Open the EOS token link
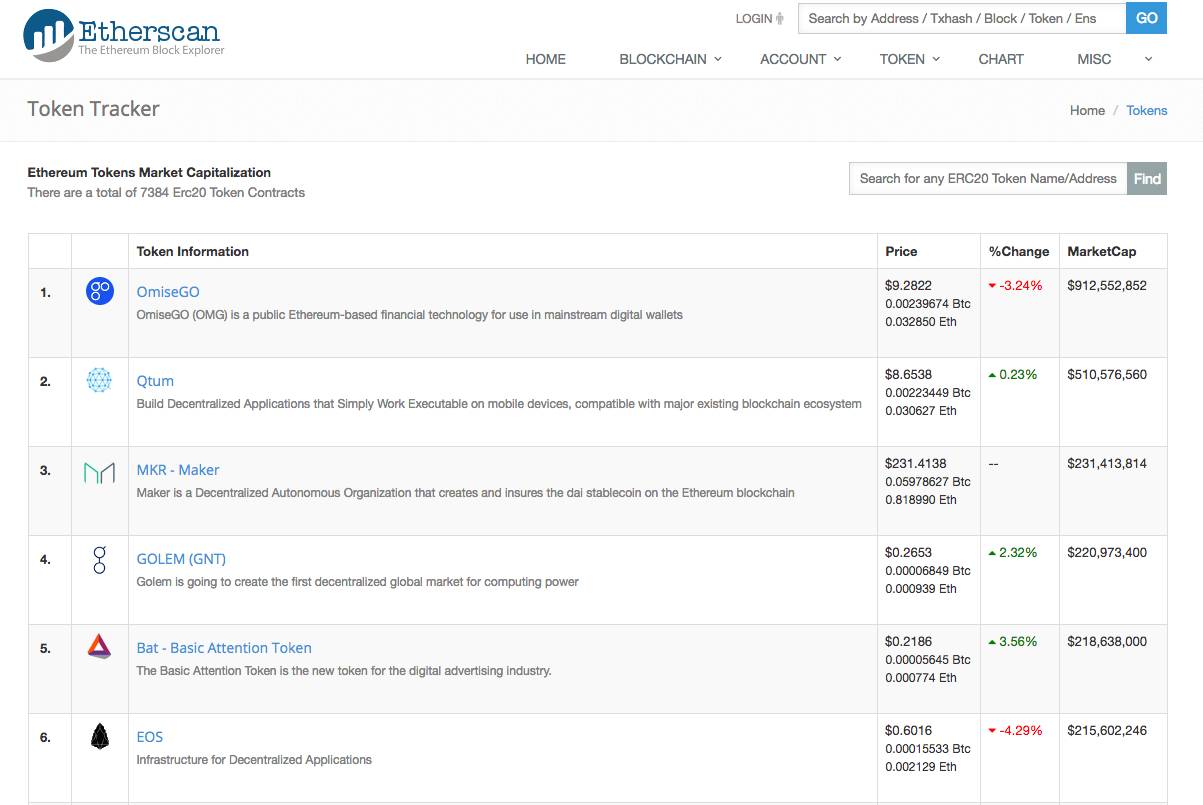Image resolution: width=1203 pixels, height=805 pixels. tap(150, 737)
